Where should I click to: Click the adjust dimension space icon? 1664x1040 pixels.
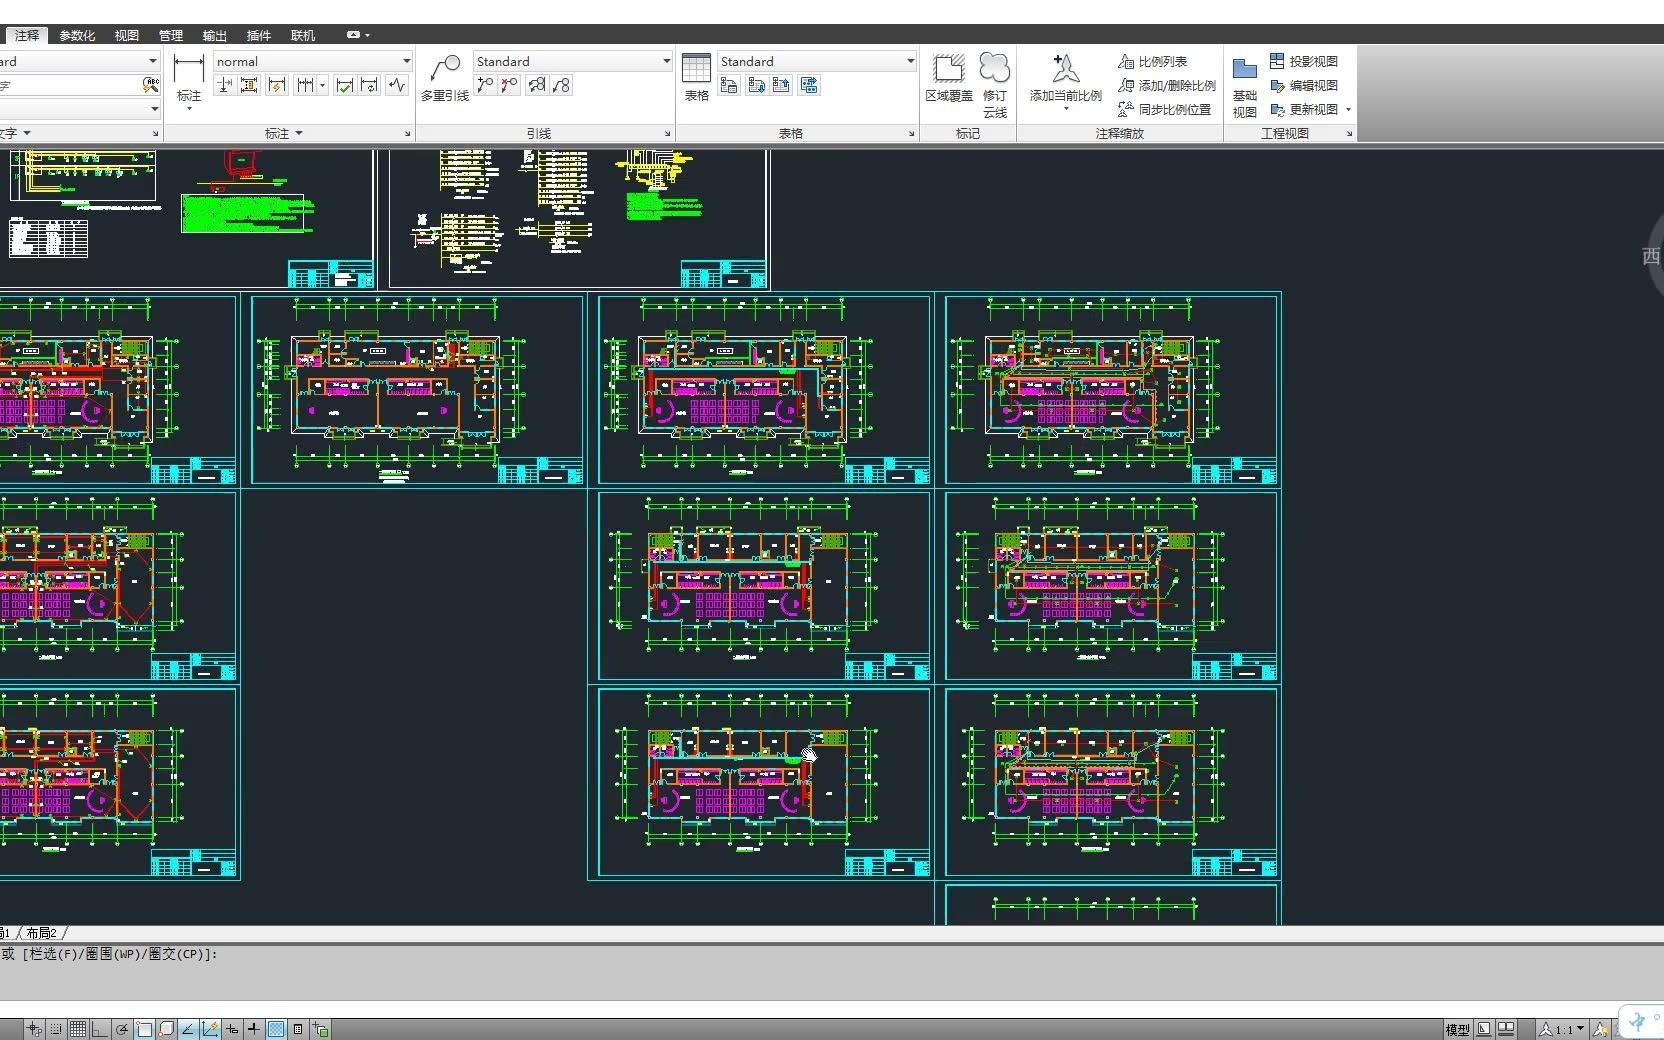point(250,85)
